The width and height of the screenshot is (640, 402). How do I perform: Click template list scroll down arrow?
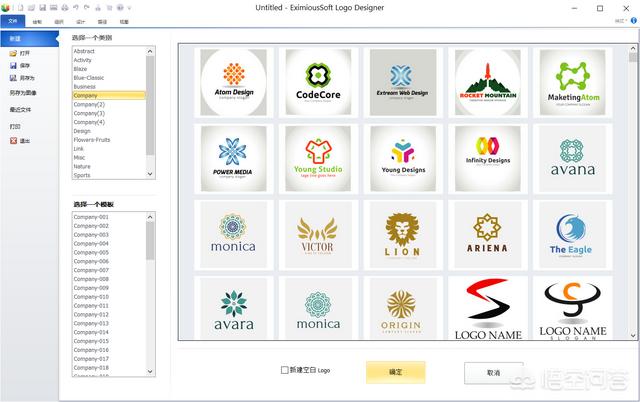(x=150, y=371)
